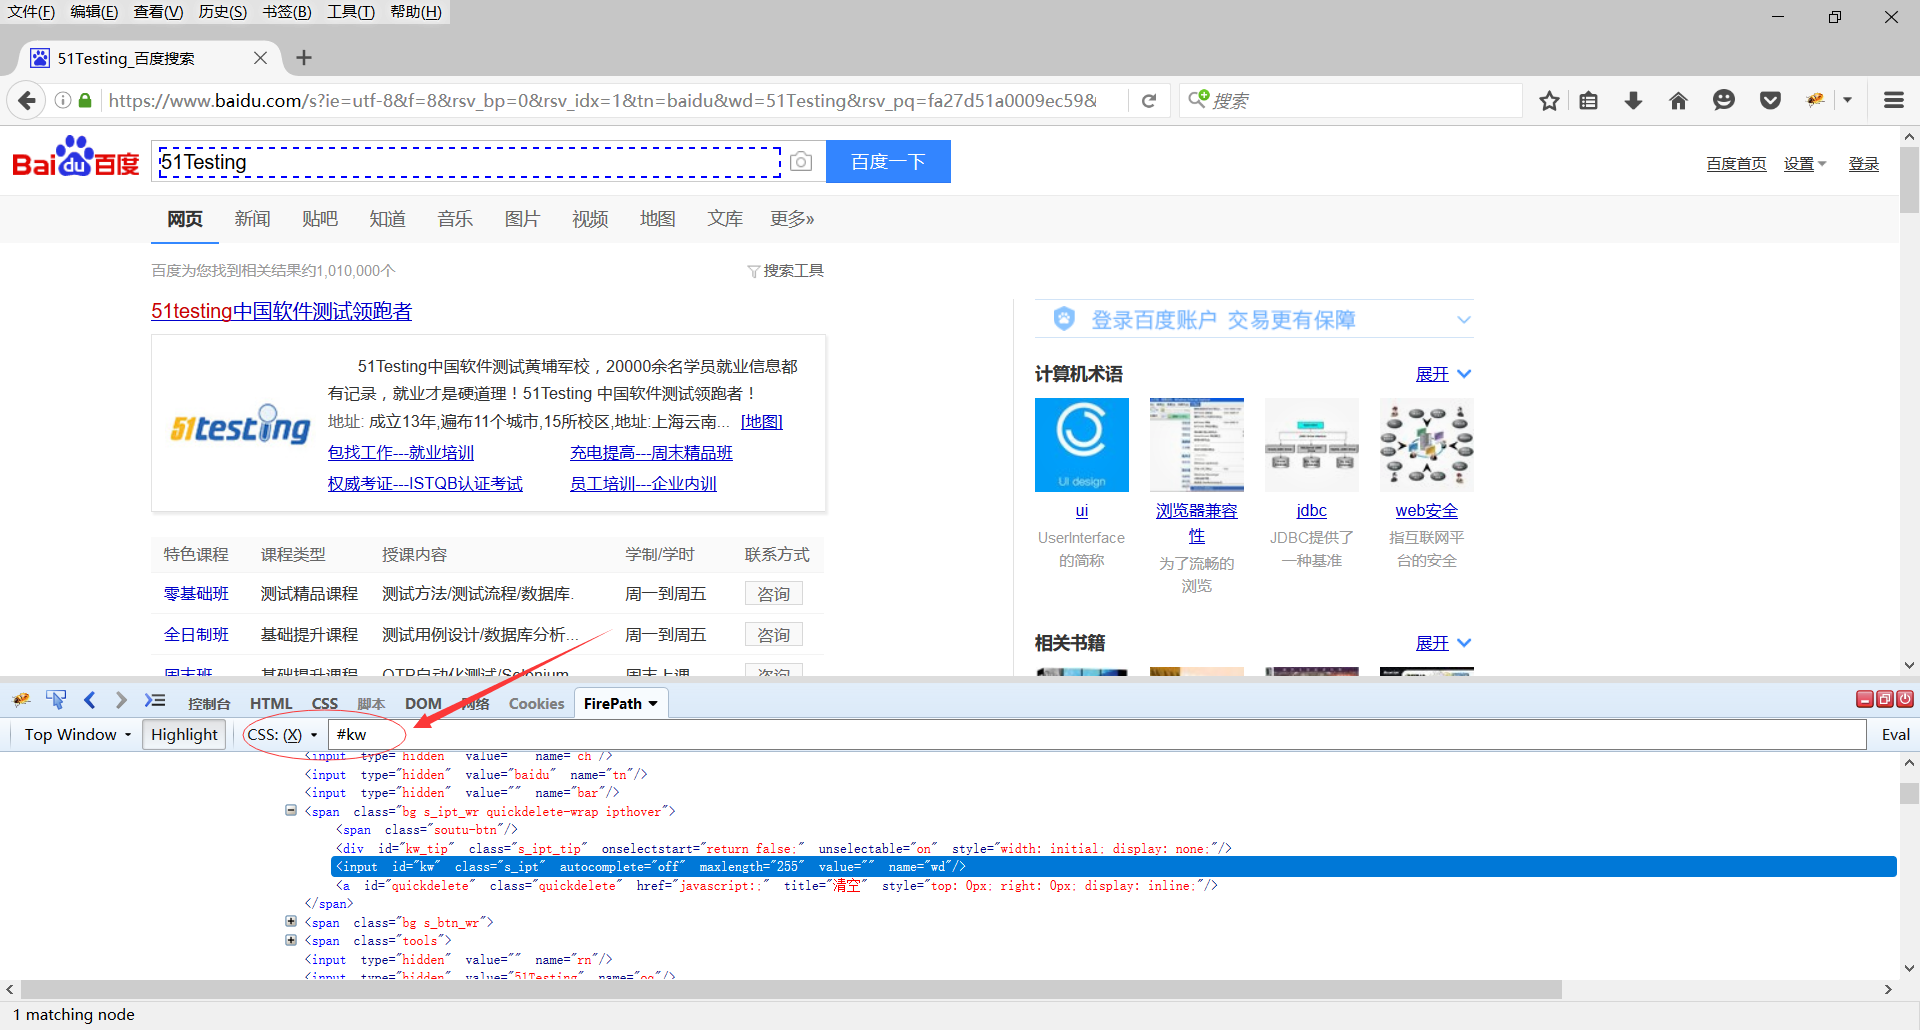Screen dimensions: 1920x1030
Task: Select the highlighted input id="kw" HTML line
Action: 1114,867
